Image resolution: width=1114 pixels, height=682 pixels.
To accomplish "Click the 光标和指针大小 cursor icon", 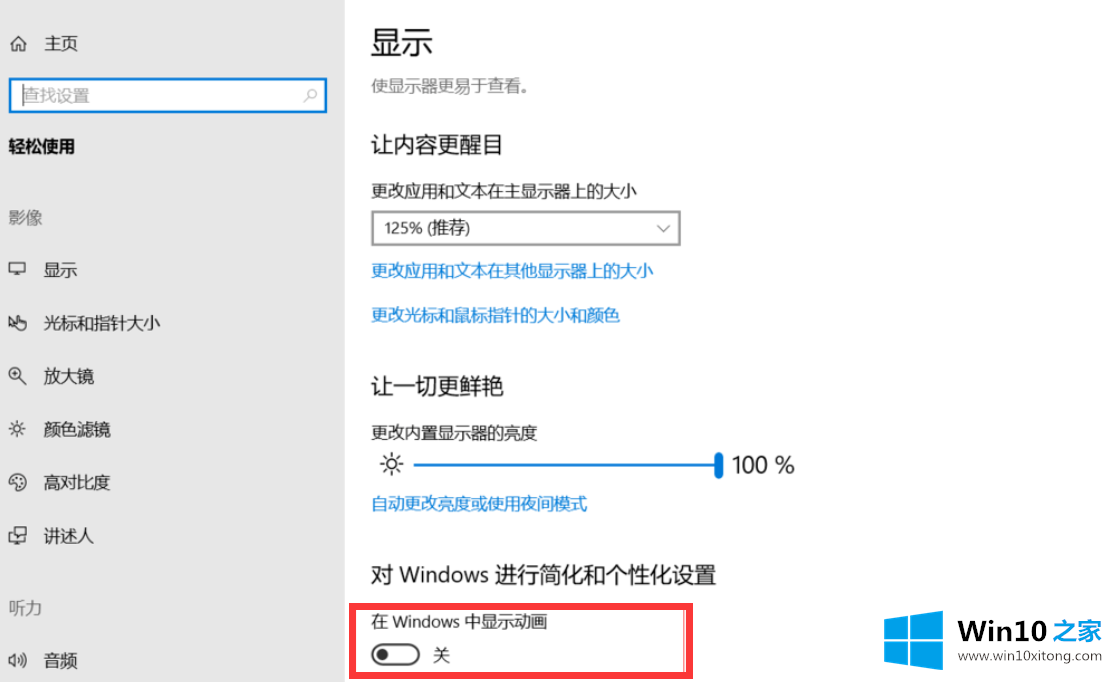I will [17, 323].
